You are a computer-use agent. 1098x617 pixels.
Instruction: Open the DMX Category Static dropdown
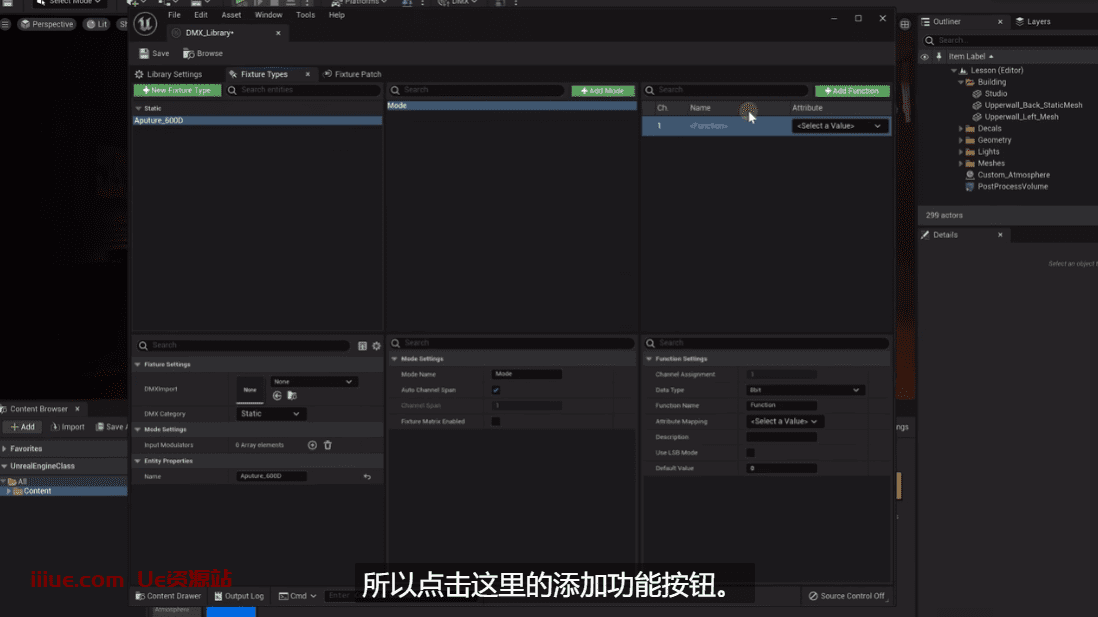pyautogui.click(x=271, y=414)
